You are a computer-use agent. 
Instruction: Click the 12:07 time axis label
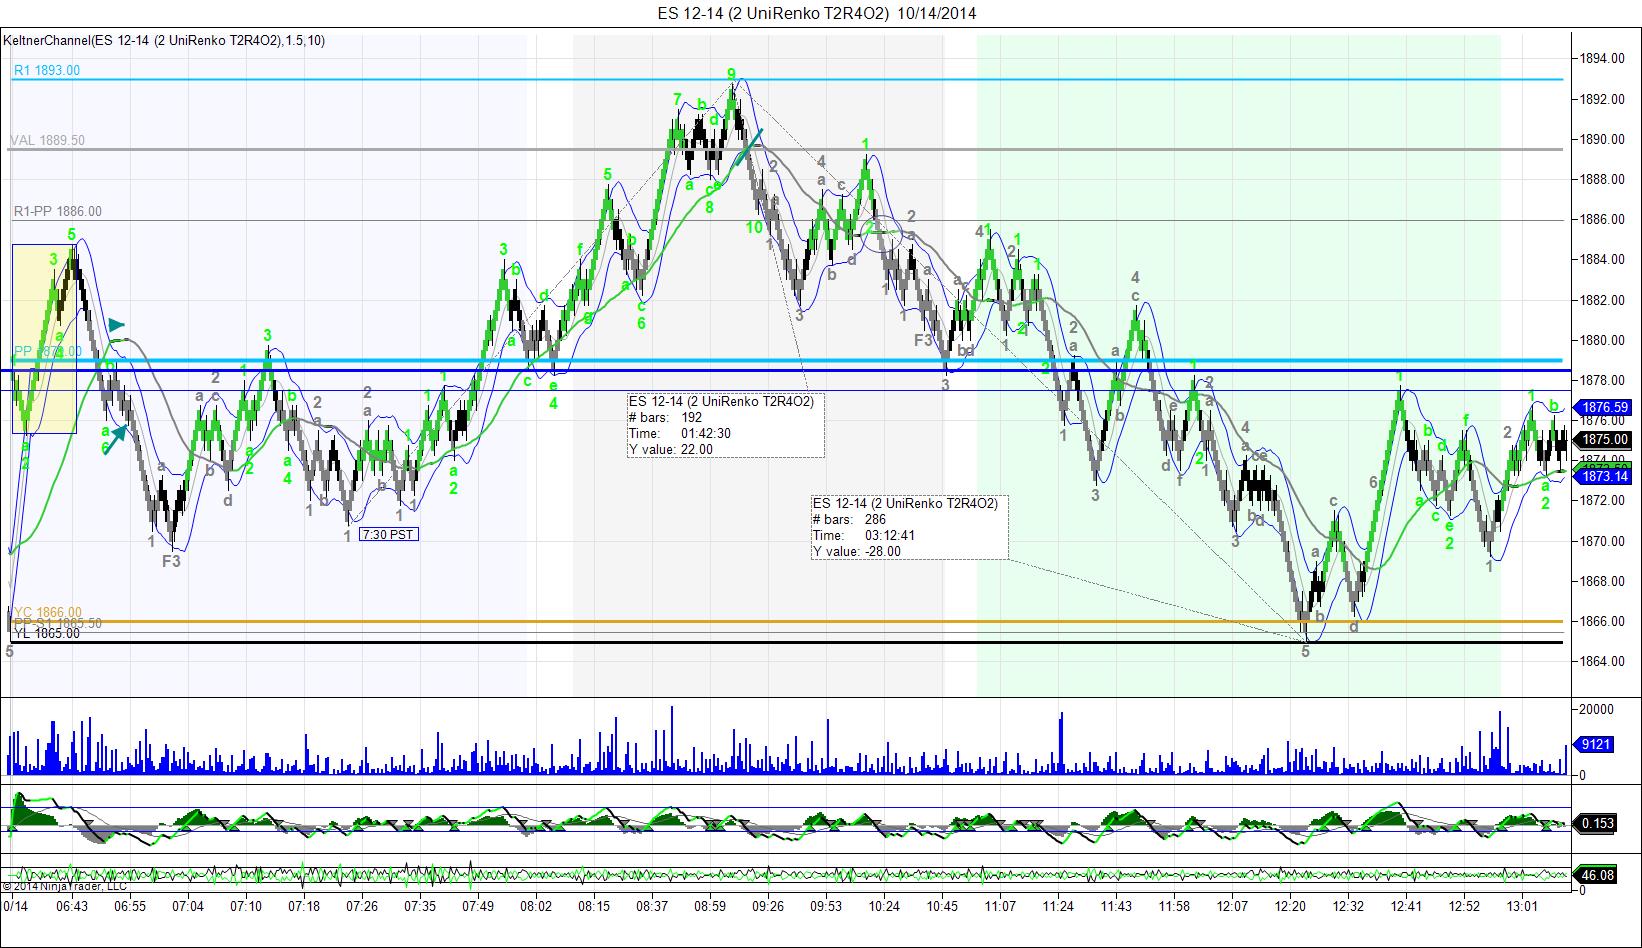(x=1232, y=907)
